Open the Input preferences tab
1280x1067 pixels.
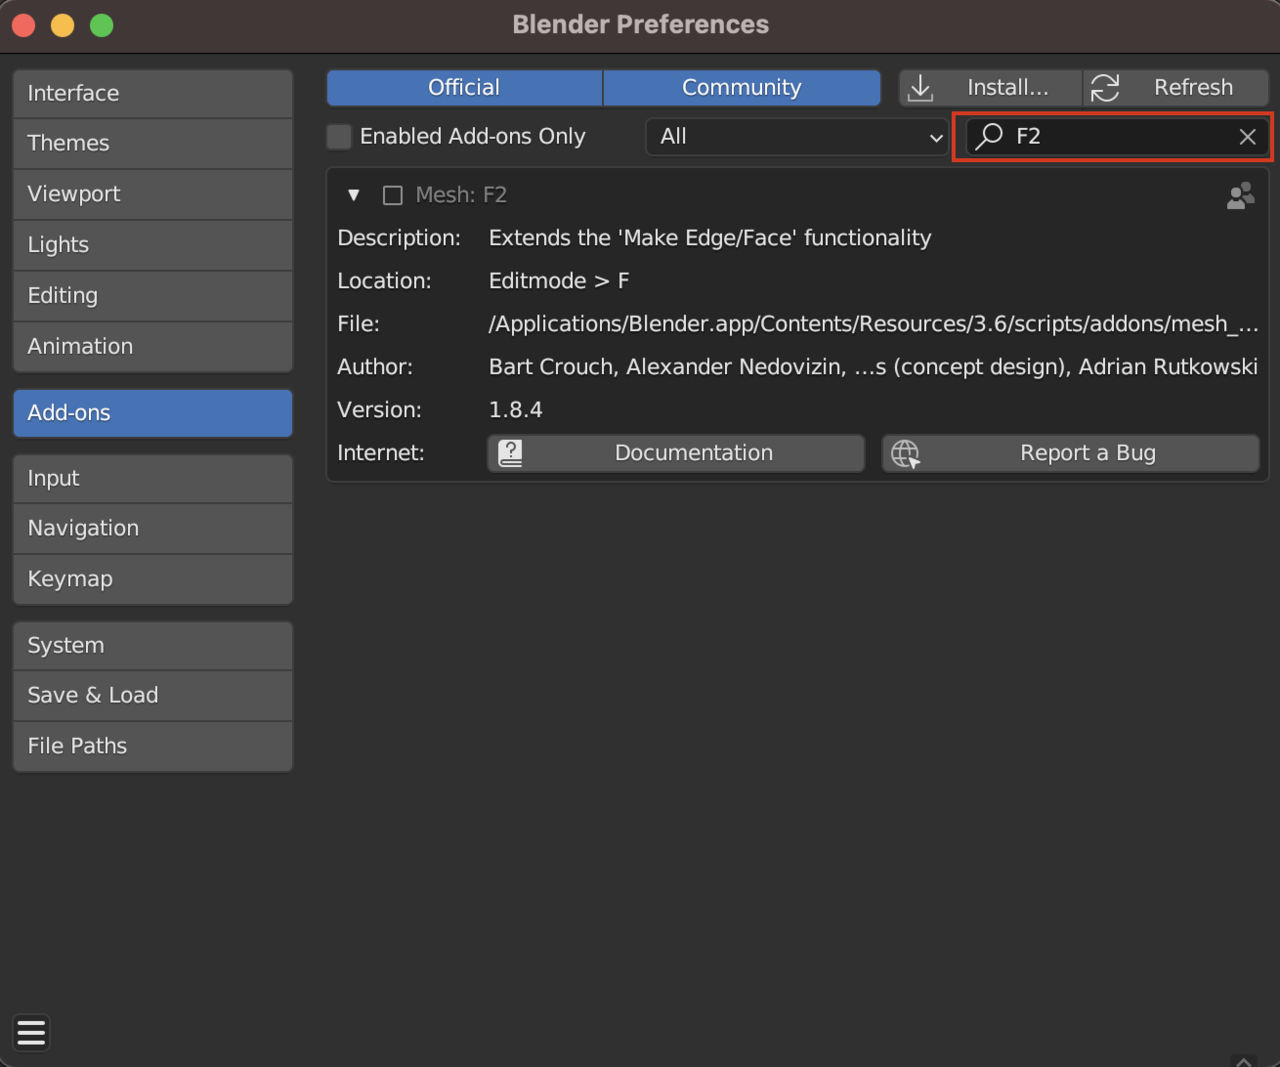pyautogui.click(x=153, y=479)
